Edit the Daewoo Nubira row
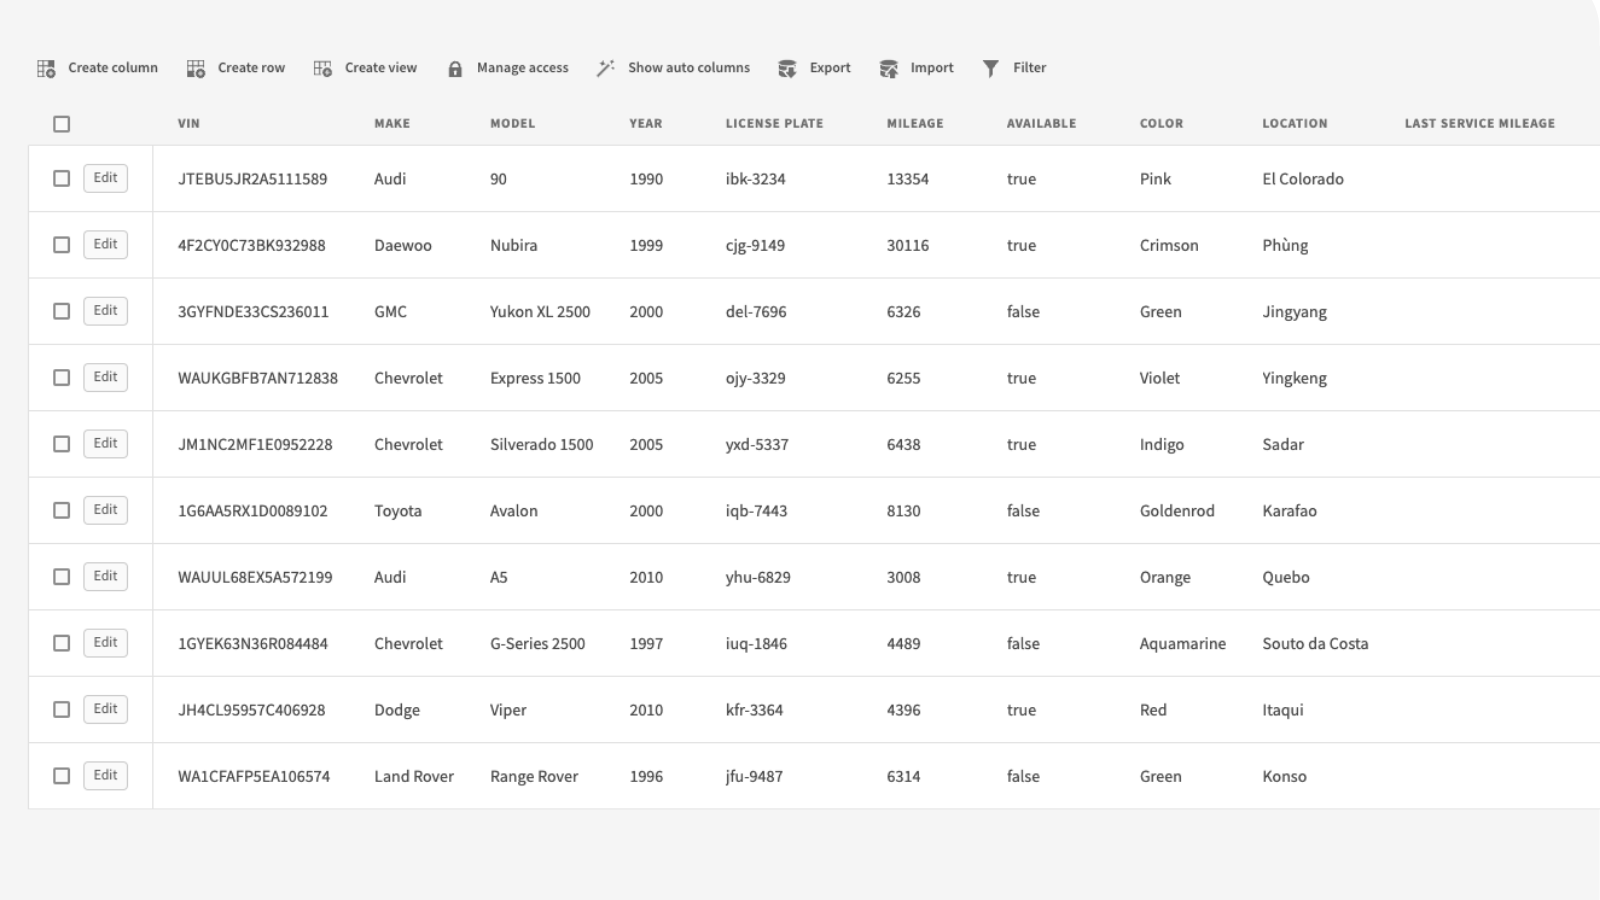Image resolution: width=1600 pixels, height=900 pixels. tap(105, 244)
